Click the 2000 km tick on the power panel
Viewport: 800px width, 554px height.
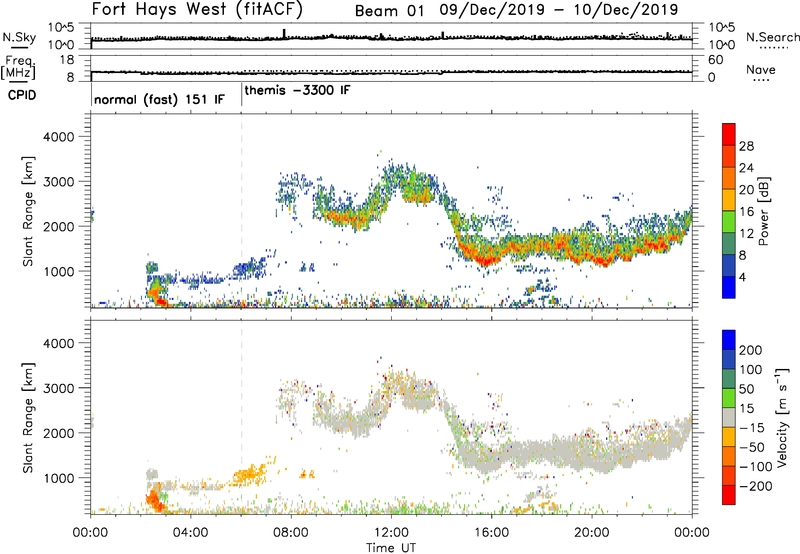pos(58,226)
